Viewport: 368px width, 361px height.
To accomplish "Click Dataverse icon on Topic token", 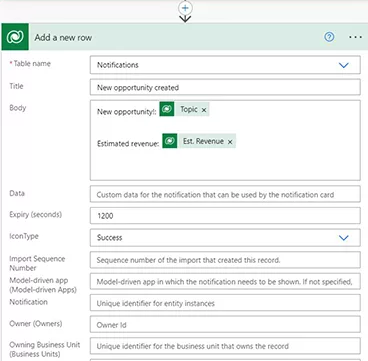I will (x=167, y=109).
